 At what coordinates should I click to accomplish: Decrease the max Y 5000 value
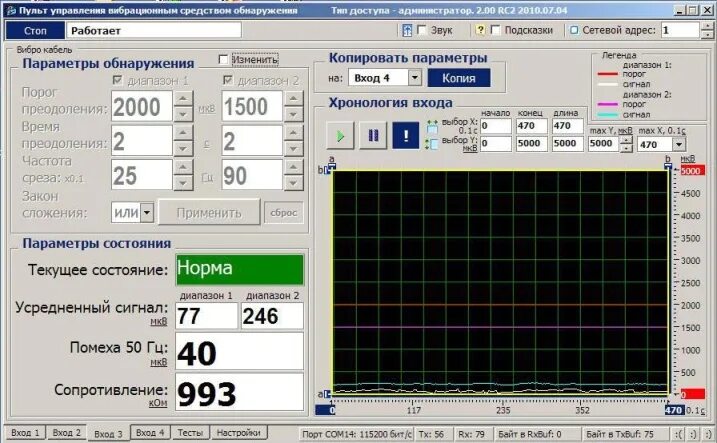click(626, 148)
